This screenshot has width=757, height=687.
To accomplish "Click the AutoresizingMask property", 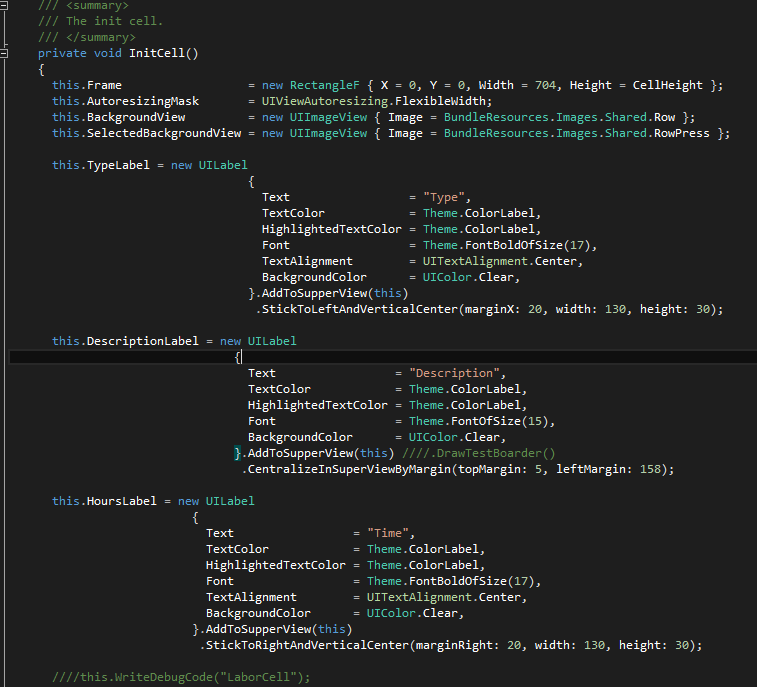I will (143, 101).
